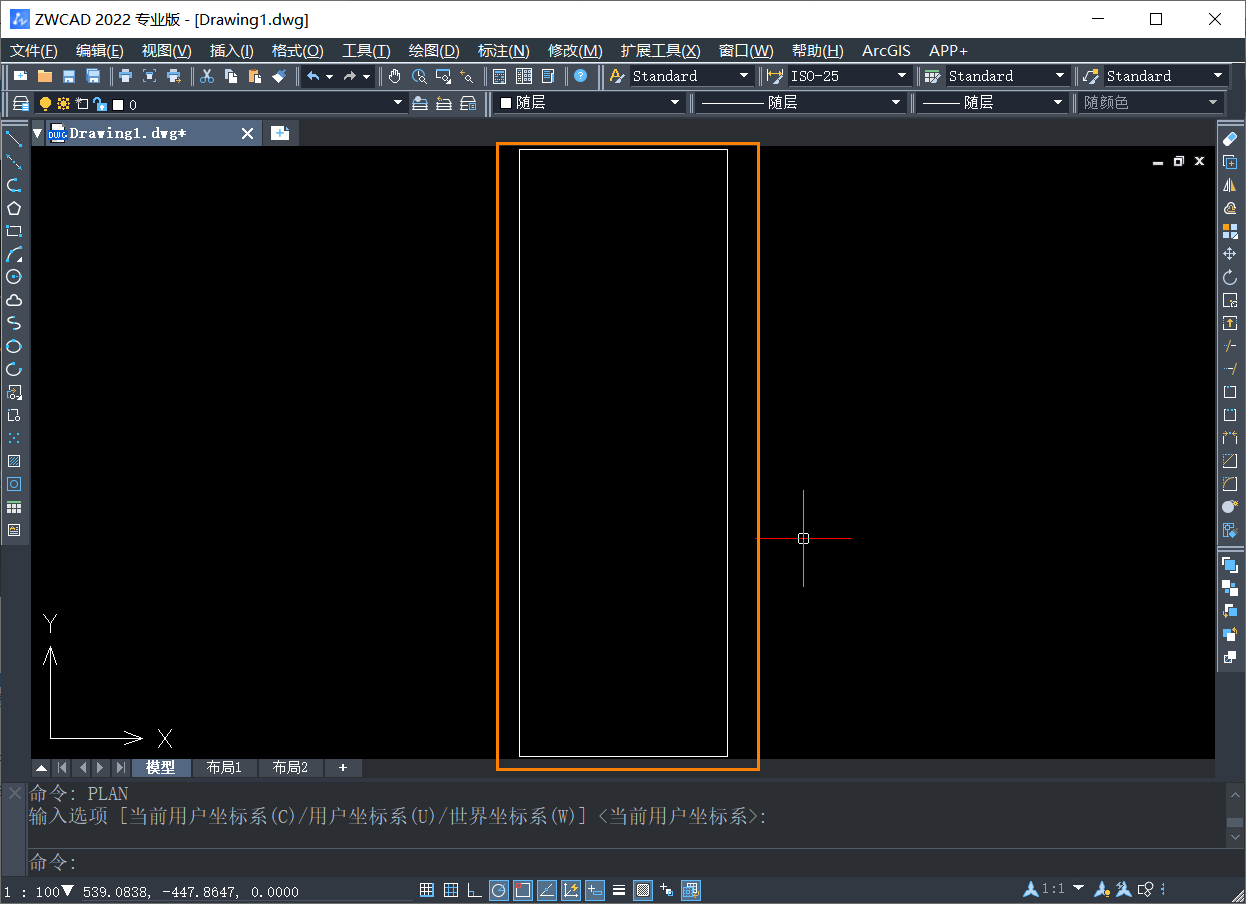Open the Standard table style dropdown
This screenshot has width=1246, height=904.
click(1006, 76)
